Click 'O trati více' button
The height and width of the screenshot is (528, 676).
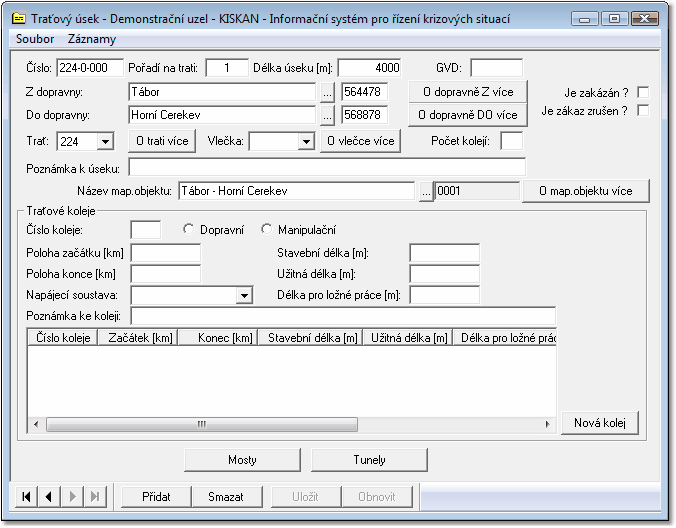(x=162, y=141)
